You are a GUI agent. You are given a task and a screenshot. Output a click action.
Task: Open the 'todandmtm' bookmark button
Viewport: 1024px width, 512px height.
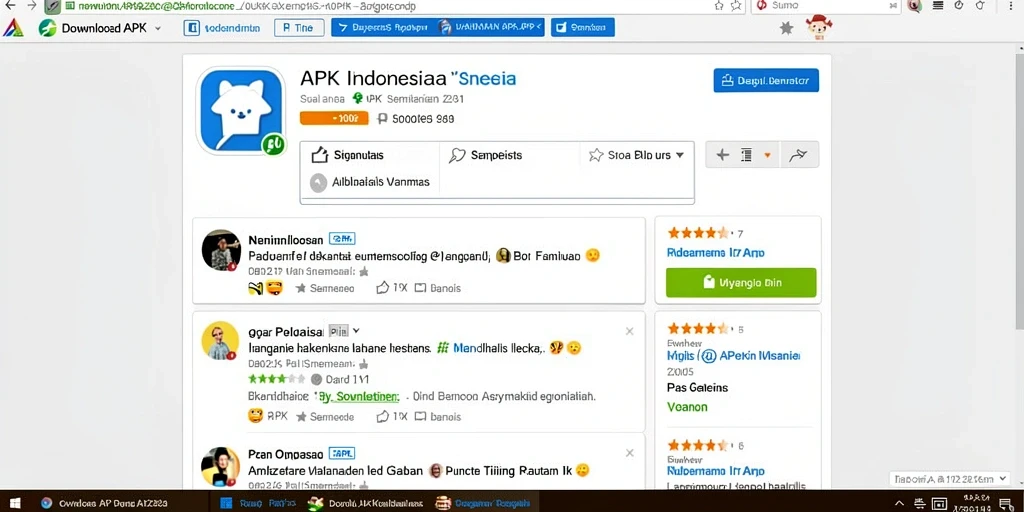[x=223, y=27]
